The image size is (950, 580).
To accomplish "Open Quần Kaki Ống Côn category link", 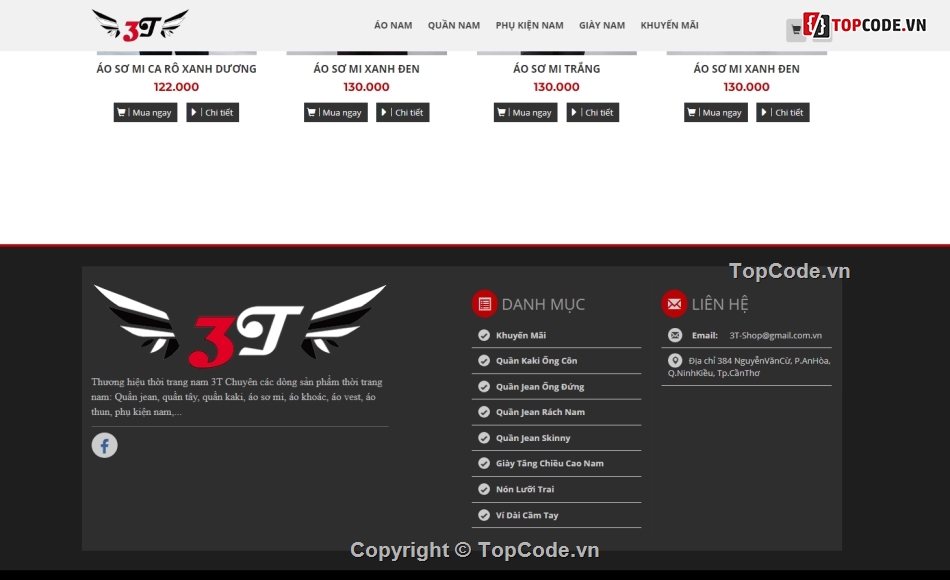I will (x=536, y=361).
